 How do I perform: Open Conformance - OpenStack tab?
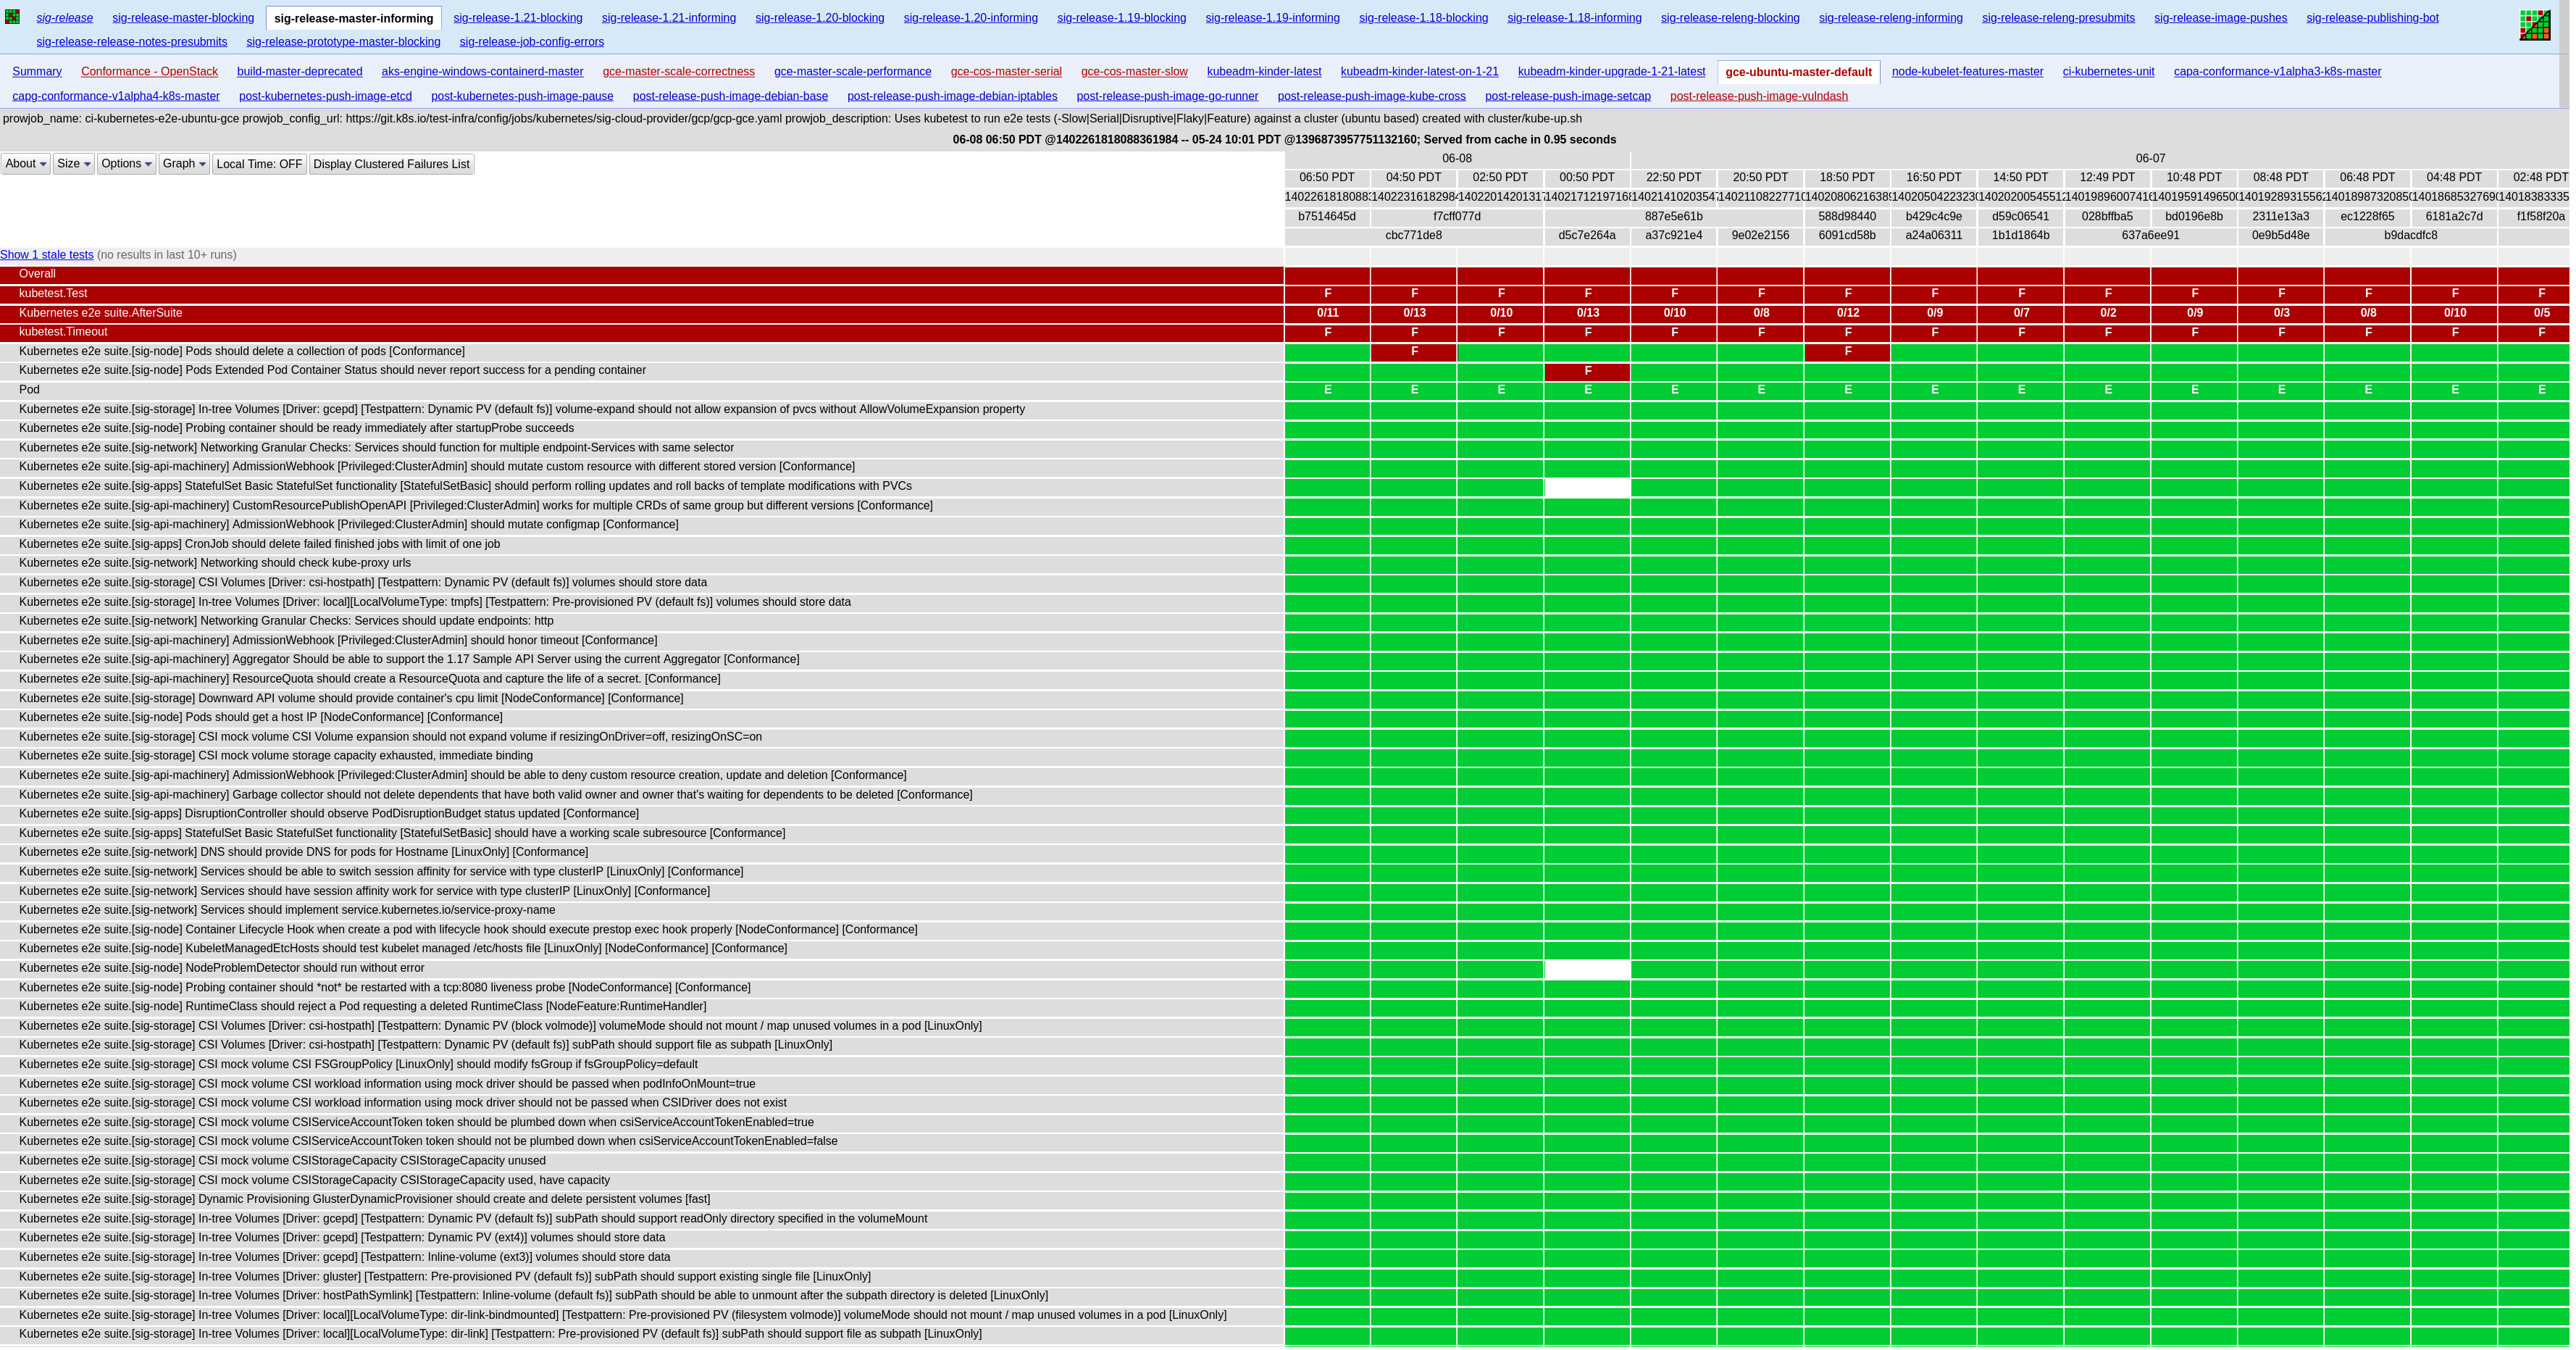[x=149, y=72]
